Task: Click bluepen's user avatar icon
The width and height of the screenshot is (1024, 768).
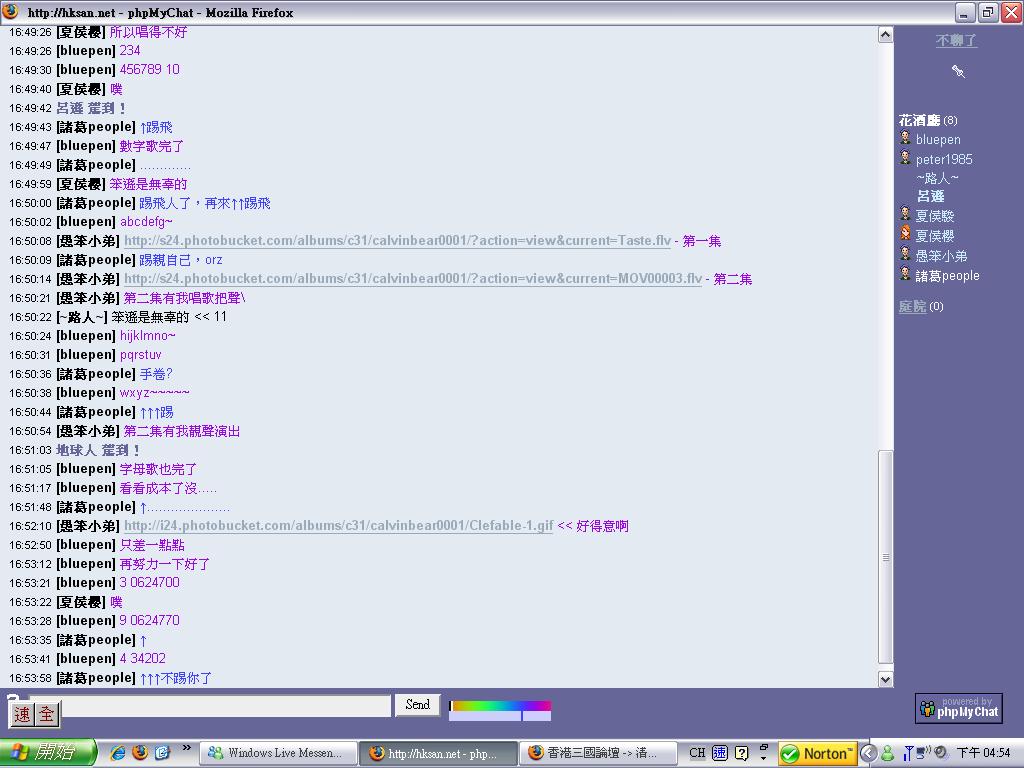Action: 905,139
